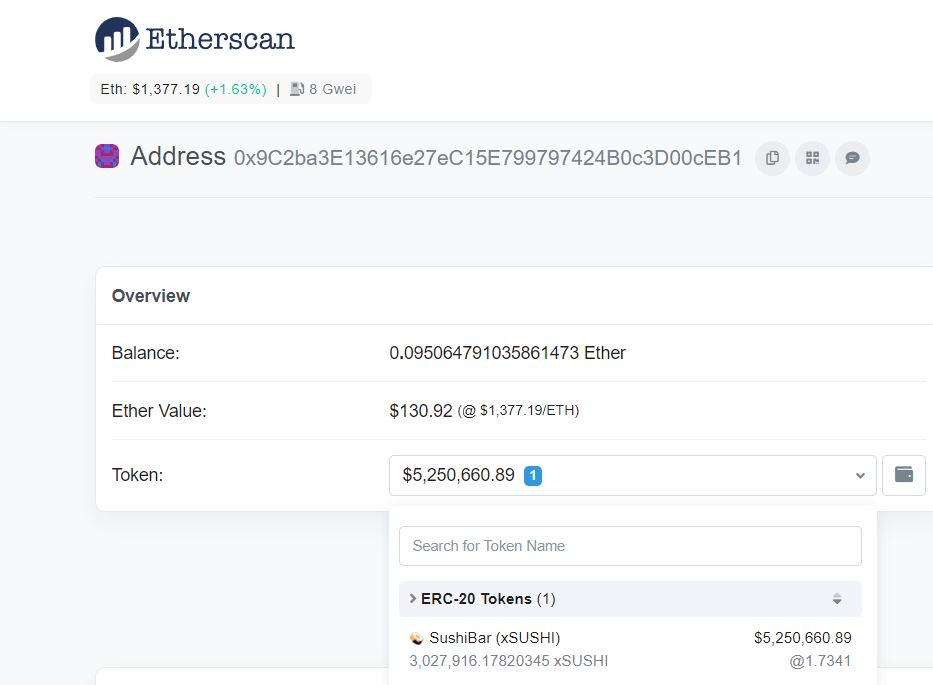Click the full address hash text
The height and width of the screenshot is (685, 933).
(x=488, y=158)
